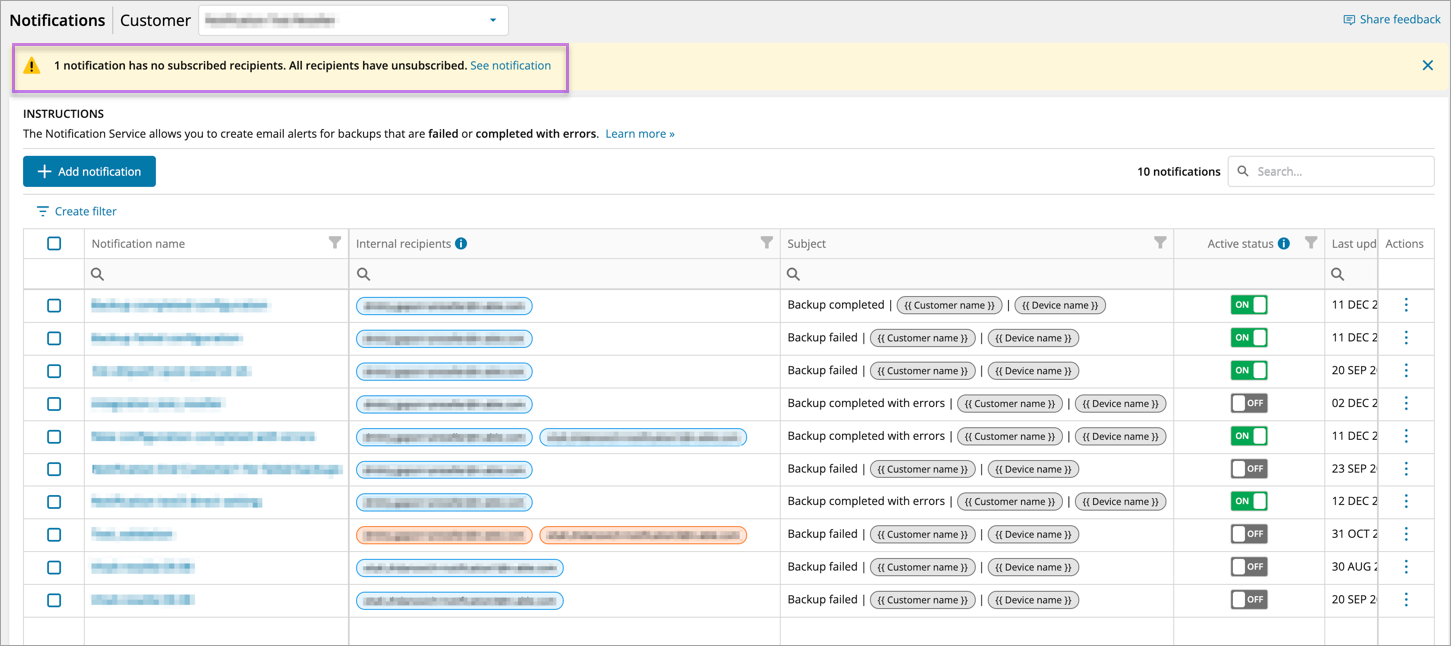1451x646 pixels.
Task: Click the Share feedback speech-bubble icon
Action: coord(1349,20)
